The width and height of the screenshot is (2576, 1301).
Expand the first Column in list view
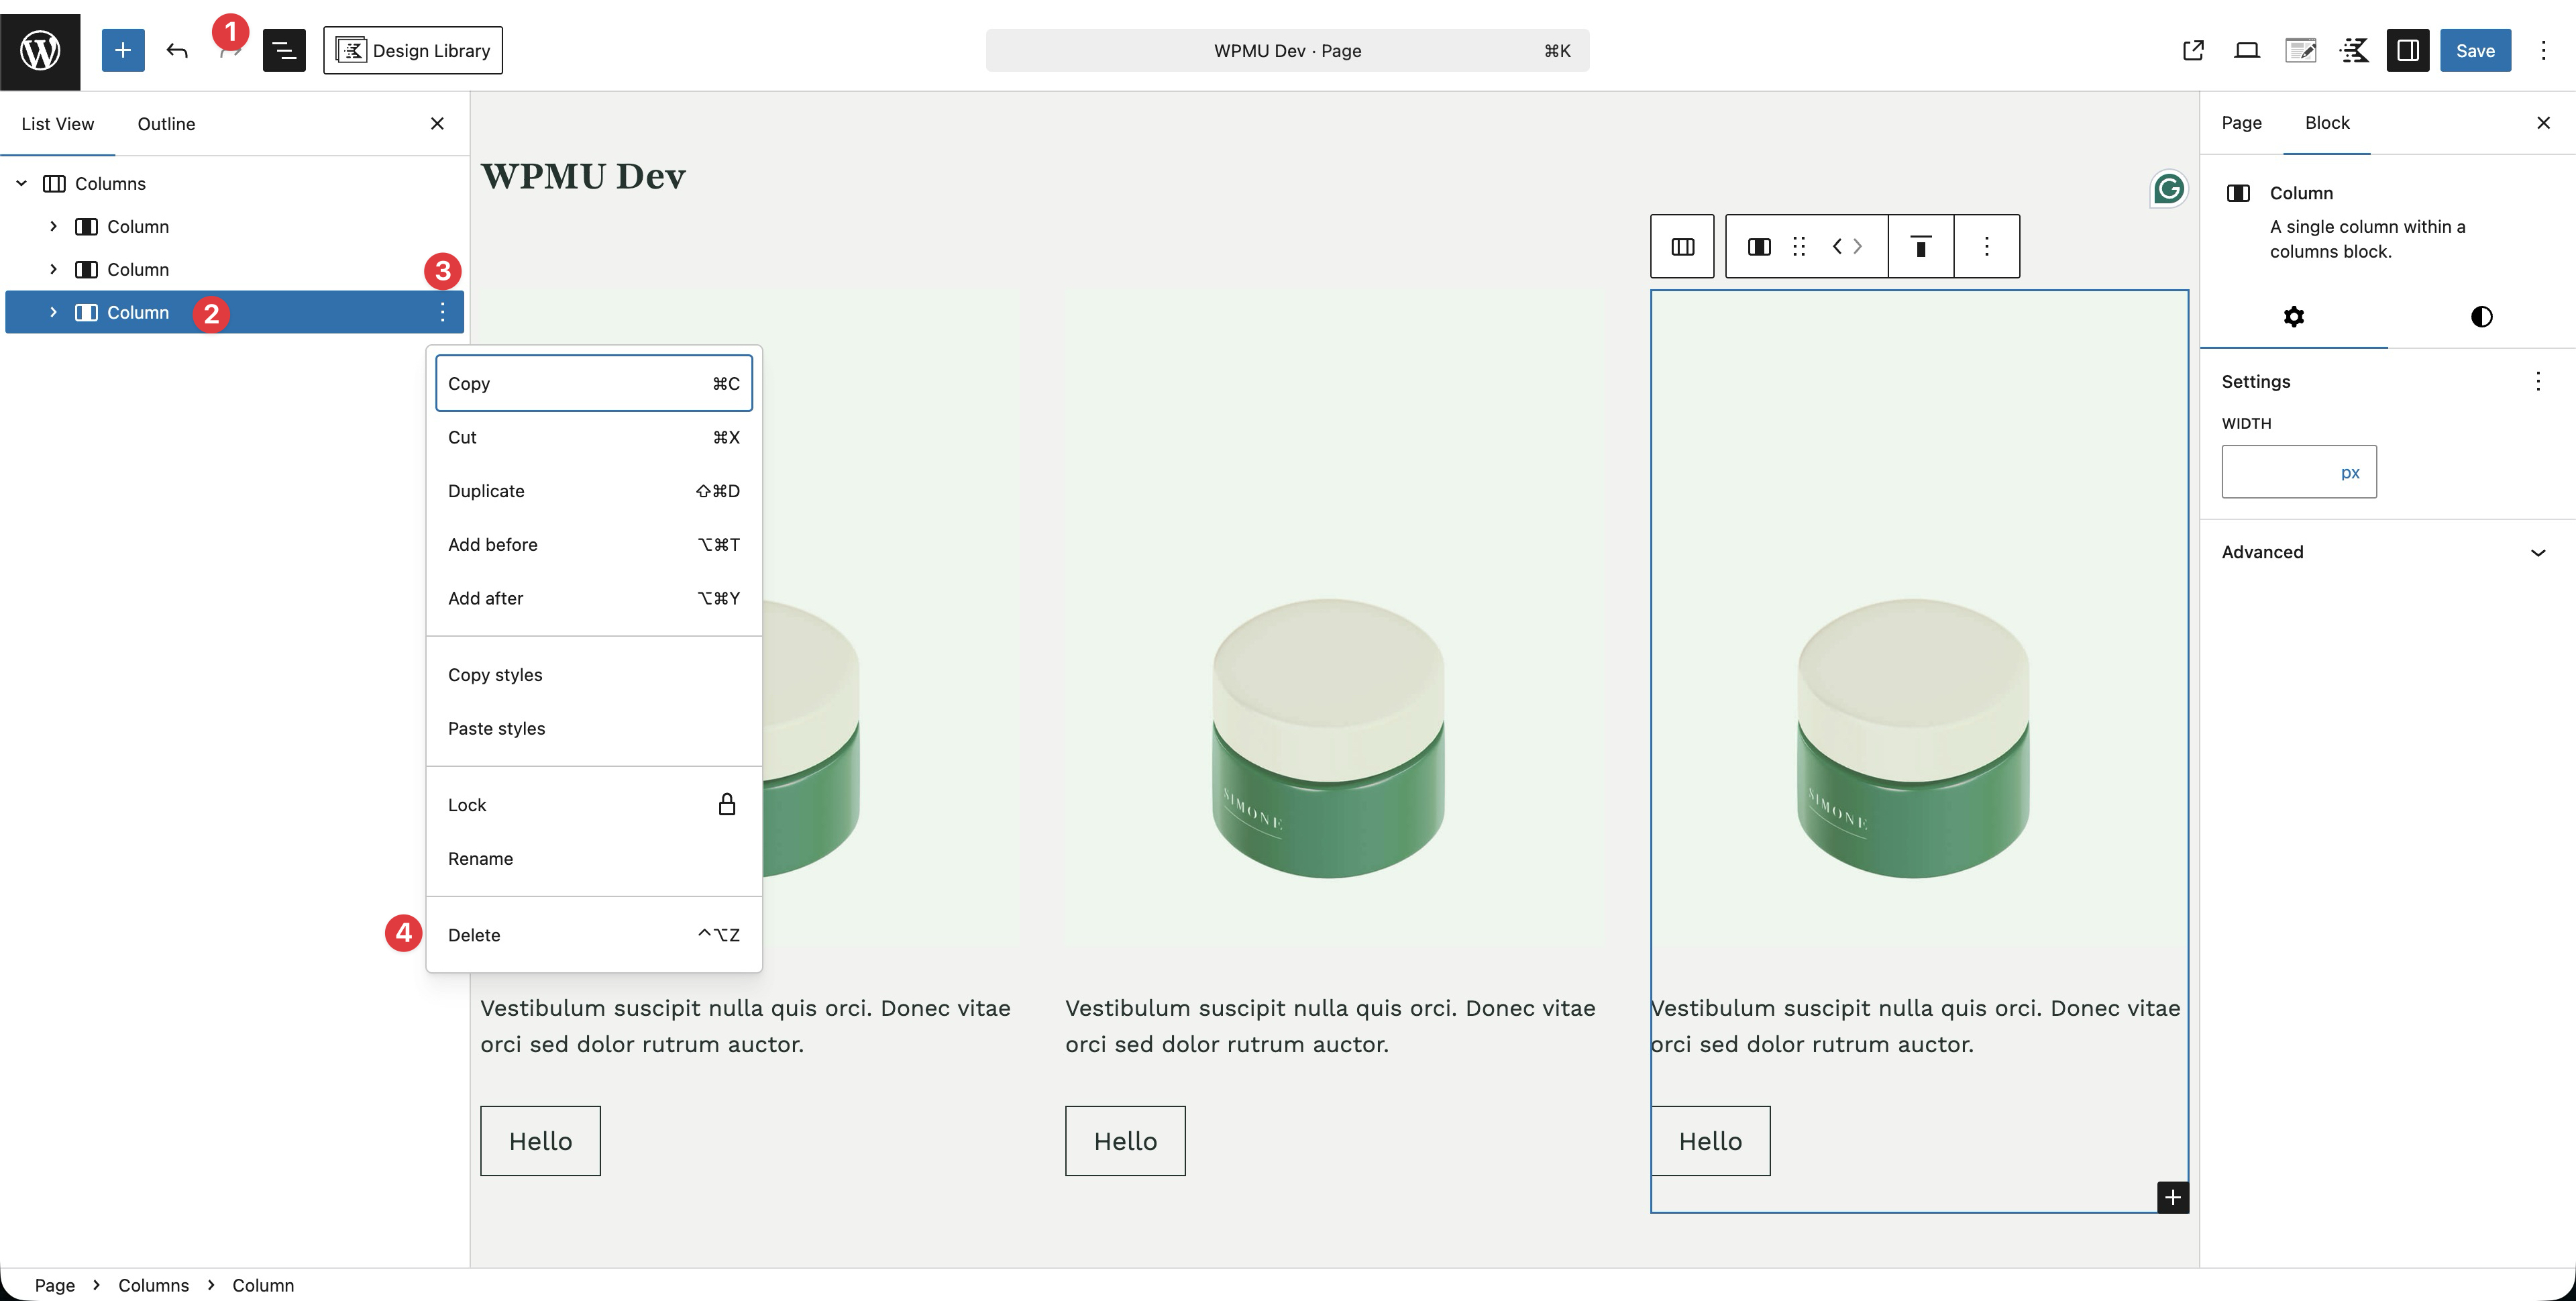point(53,227)
